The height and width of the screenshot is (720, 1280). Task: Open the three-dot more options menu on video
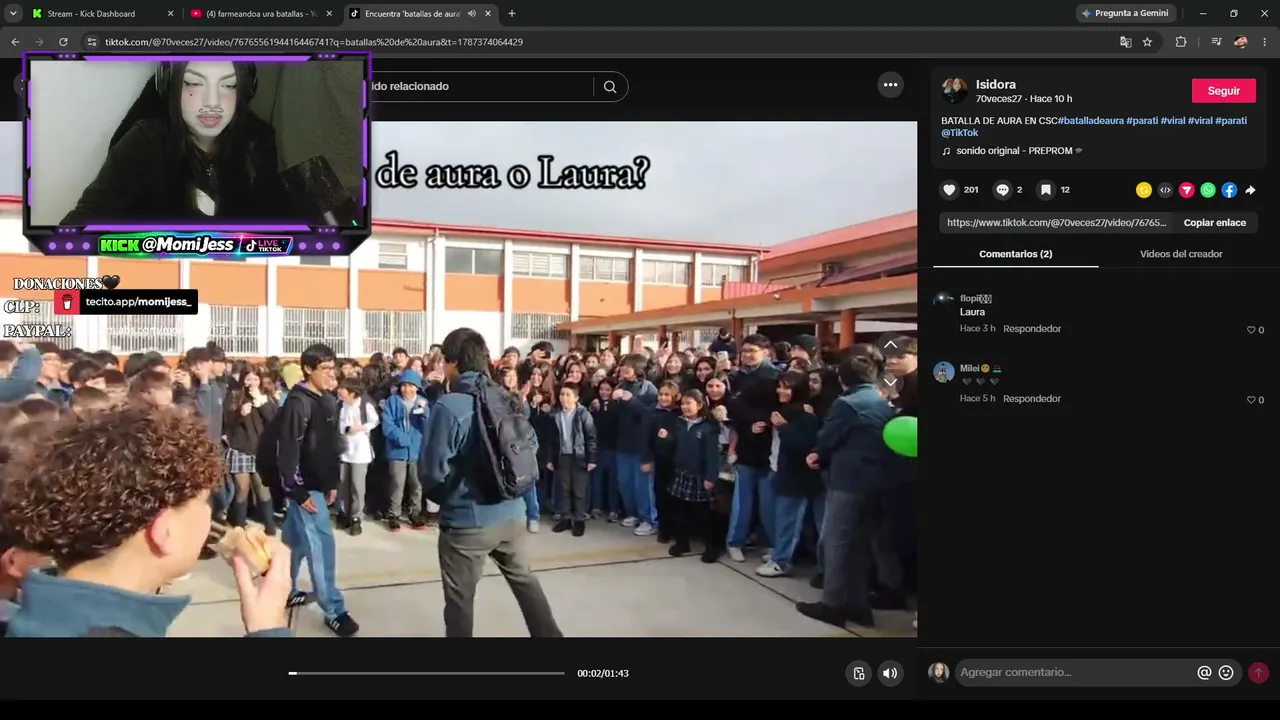tap(891, 86)
